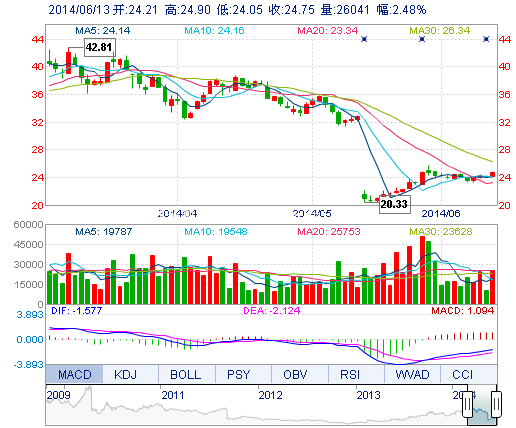
Task: Click the last candlestick on the chart
Action: point(492,174)
